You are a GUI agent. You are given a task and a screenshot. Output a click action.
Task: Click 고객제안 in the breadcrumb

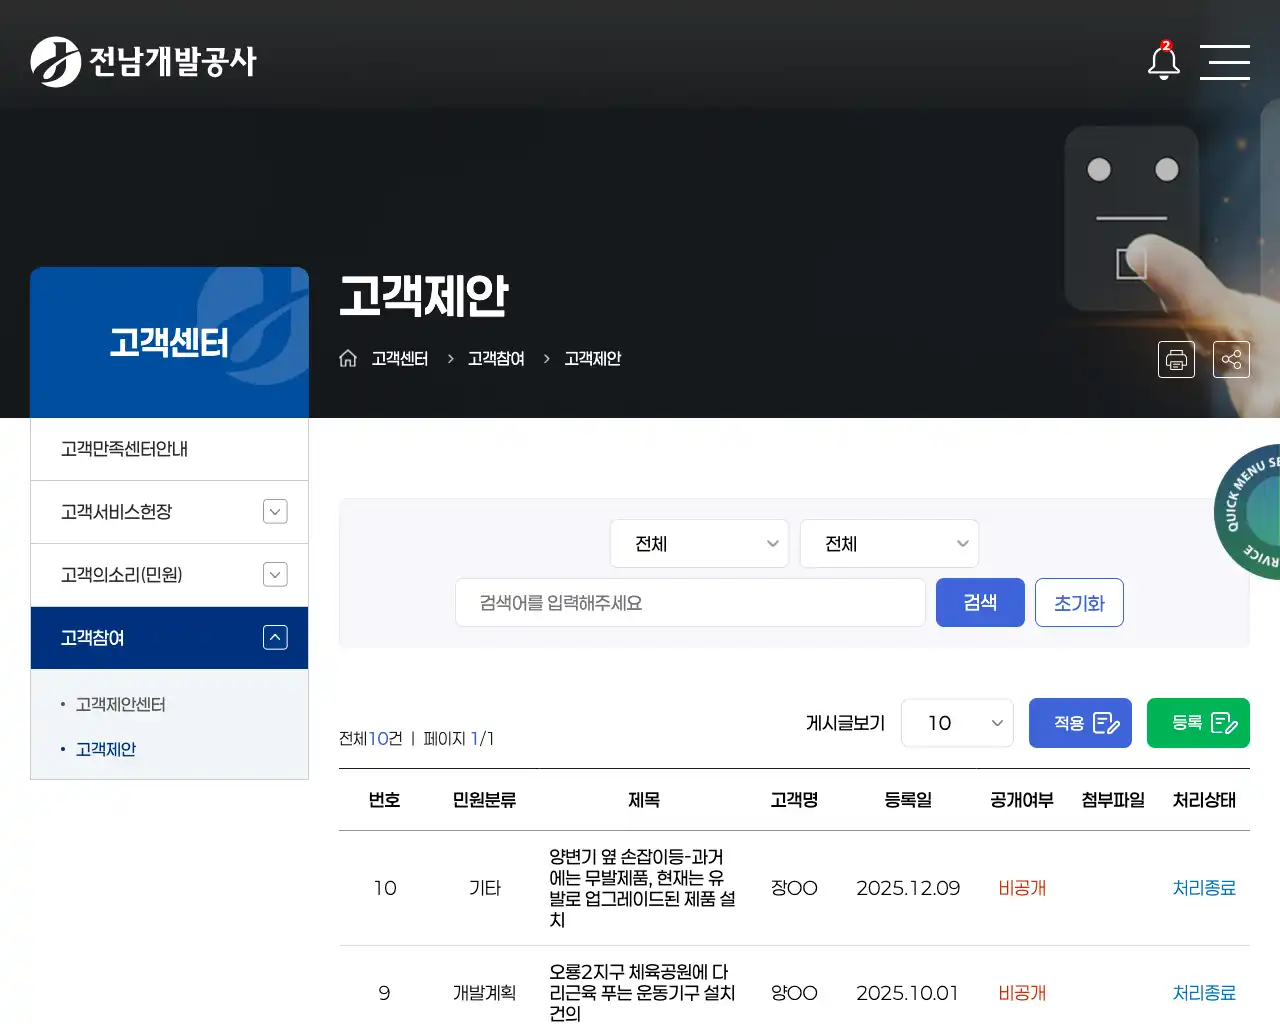(592, 358)
